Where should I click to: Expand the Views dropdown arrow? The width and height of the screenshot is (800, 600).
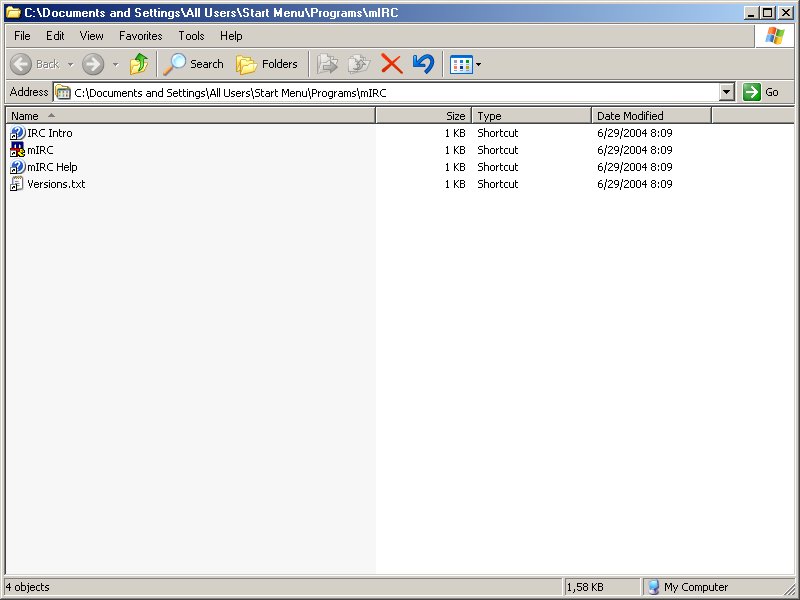pos(478,65)
